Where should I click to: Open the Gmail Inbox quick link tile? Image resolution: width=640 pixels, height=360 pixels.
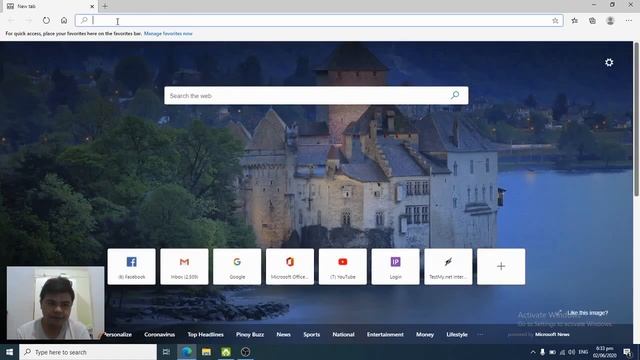[x=184, y=267]
